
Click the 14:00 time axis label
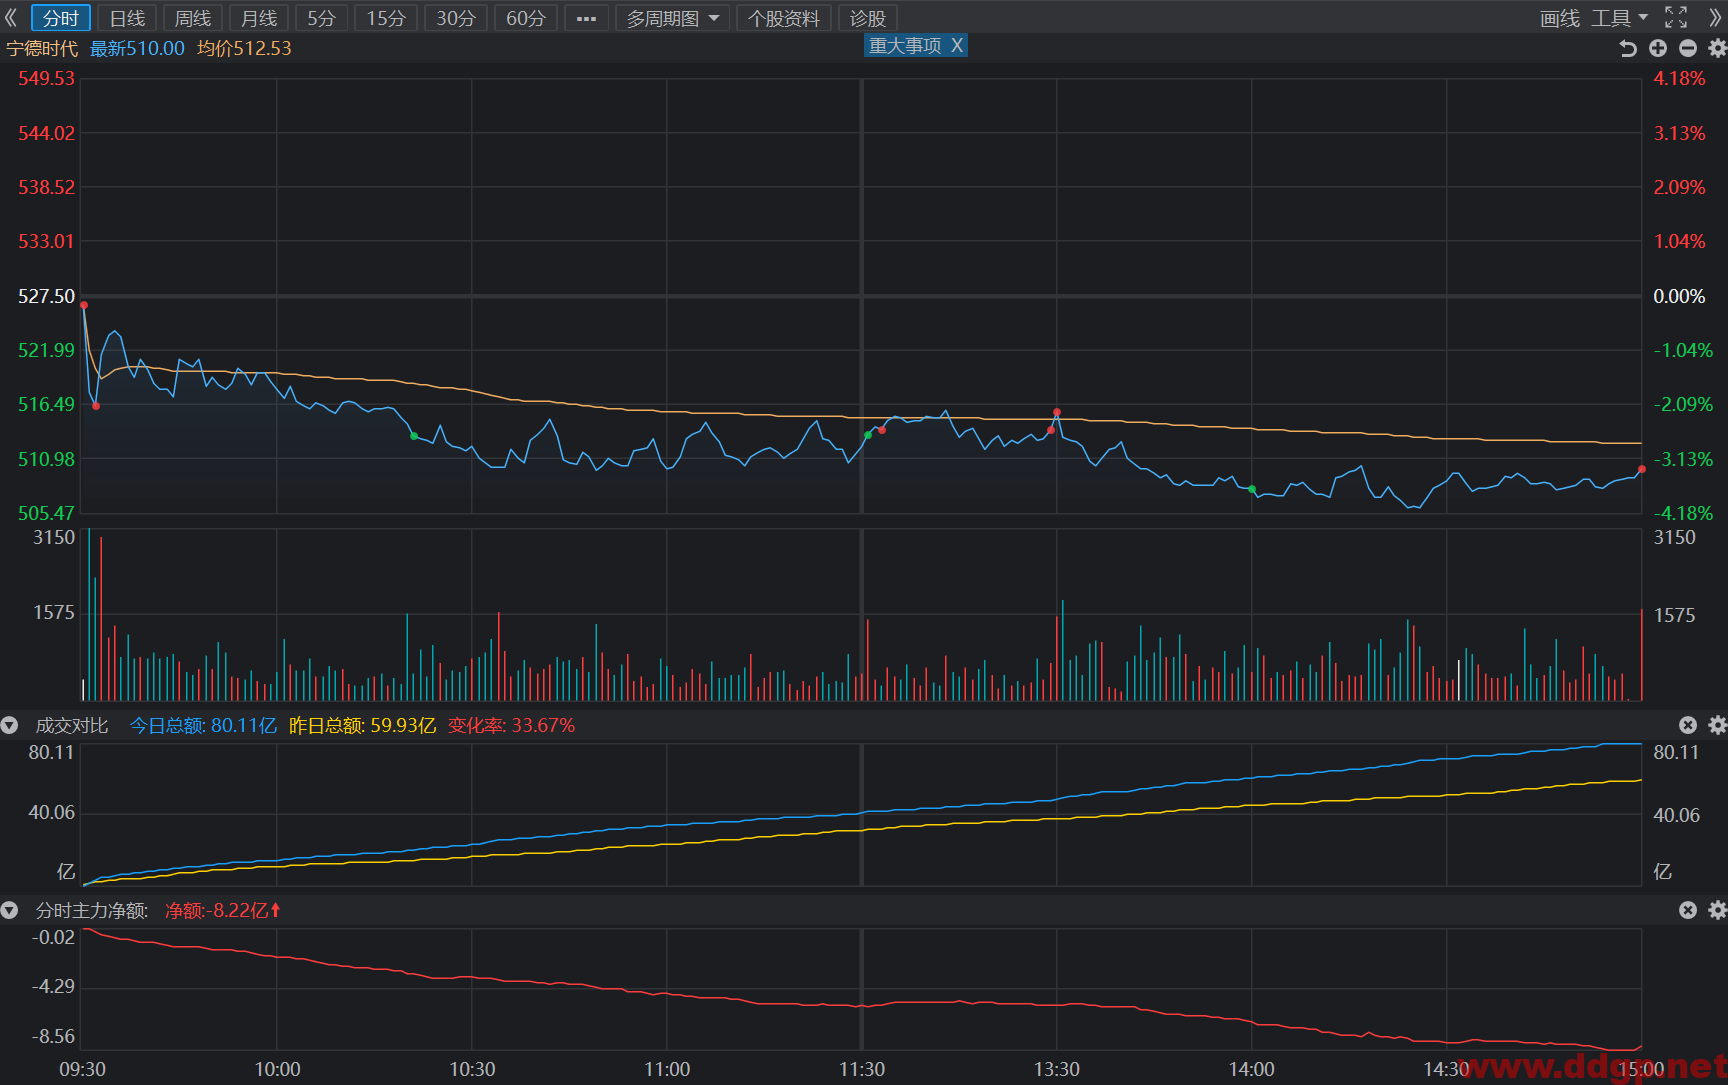(x=1251, y=1069)
